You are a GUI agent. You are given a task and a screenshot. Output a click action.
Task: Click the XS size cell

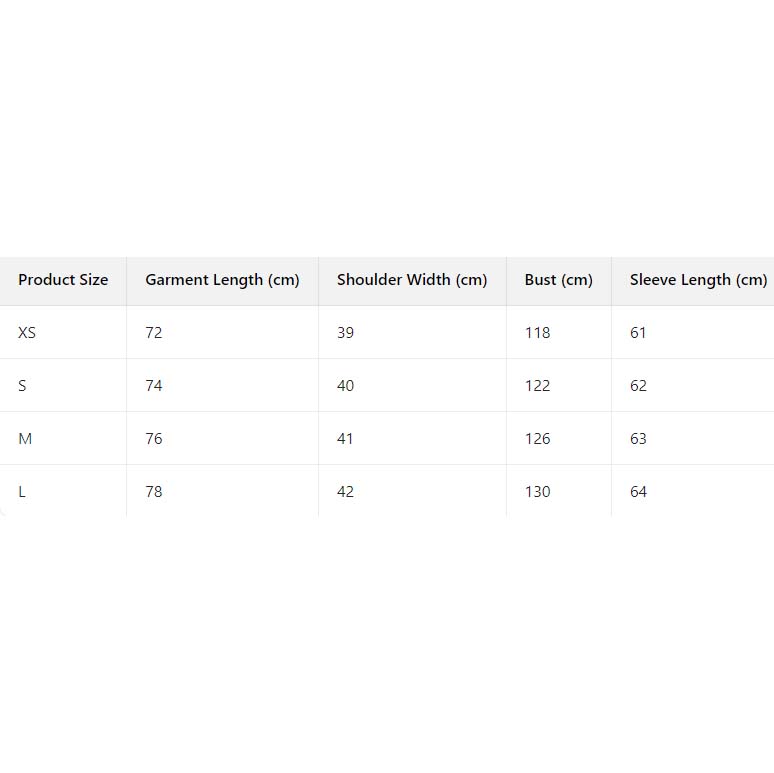tap(27, 333)
